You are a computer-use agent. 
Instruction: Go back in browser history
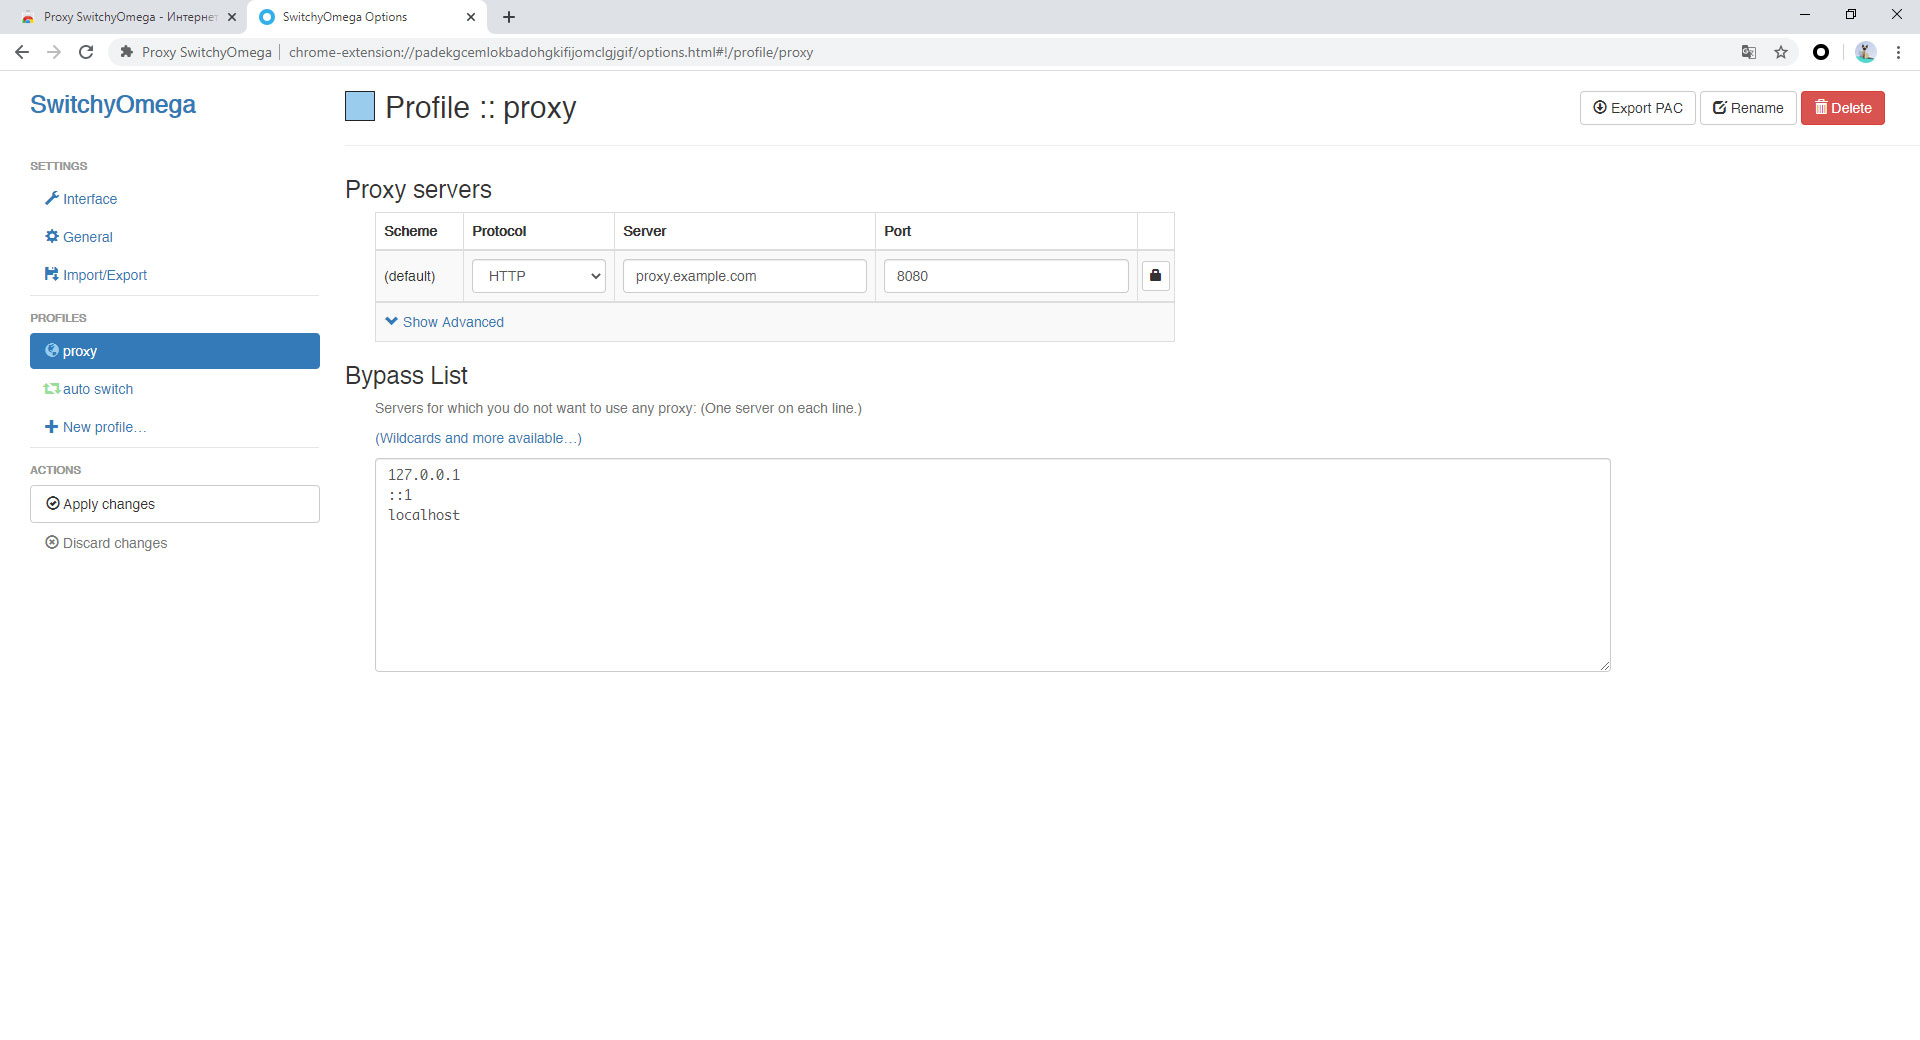[x=22, y=52]
